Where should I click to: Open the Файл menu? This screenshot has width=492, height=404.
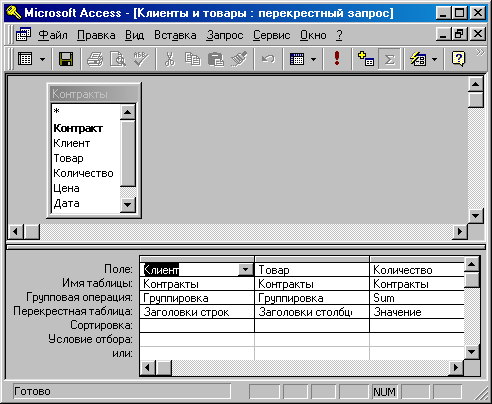pyautogui.click(x=53, y=35)
